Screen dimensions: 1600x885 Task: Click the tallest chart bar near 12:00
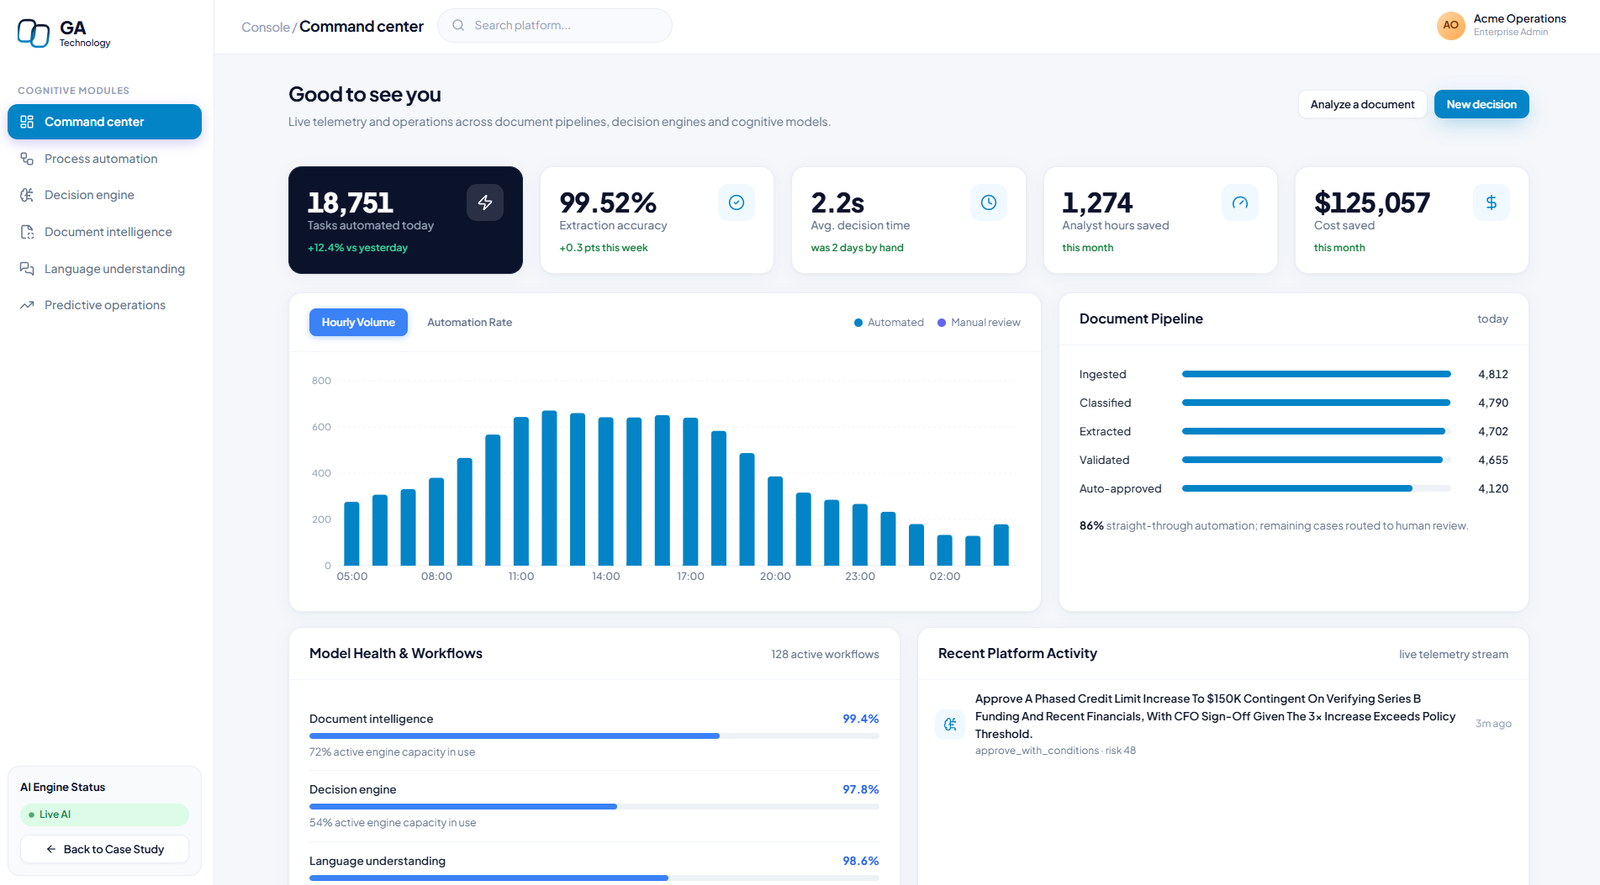pyautogui.click(x=549, y=488)
